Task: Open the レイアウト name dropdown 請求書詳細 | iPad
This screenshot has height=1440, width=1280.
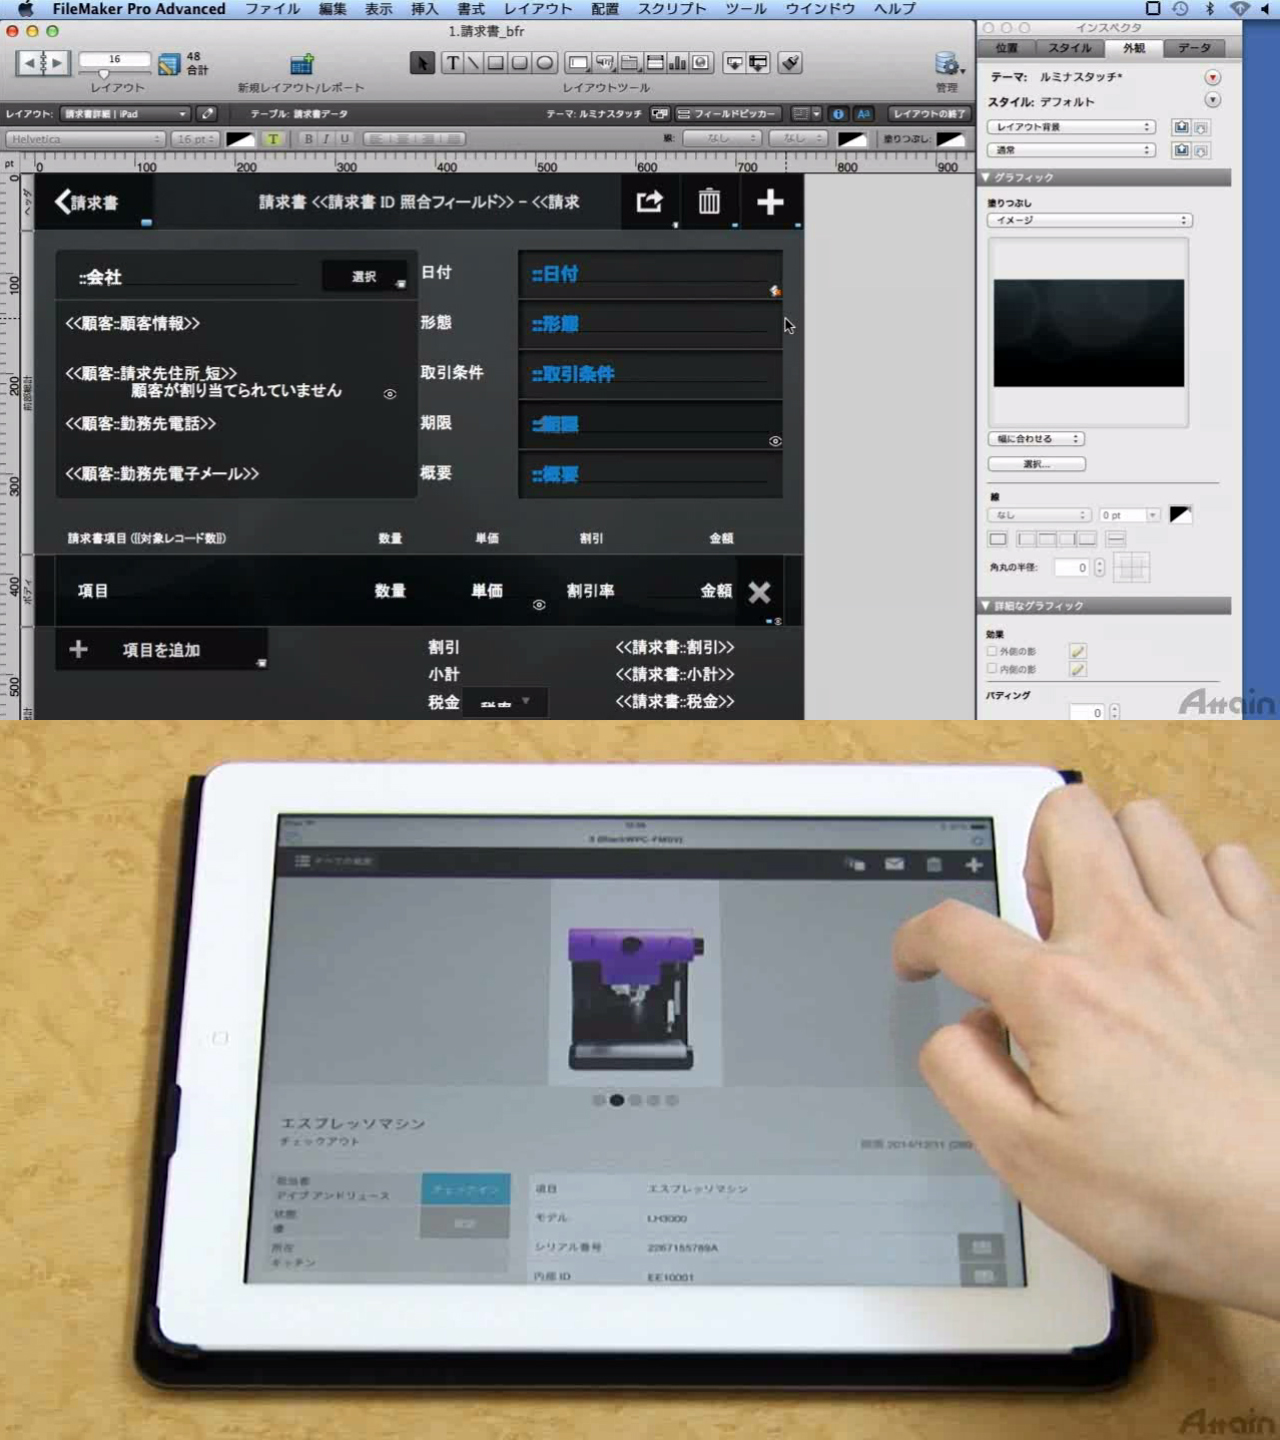Action: [x=125, y=114]
